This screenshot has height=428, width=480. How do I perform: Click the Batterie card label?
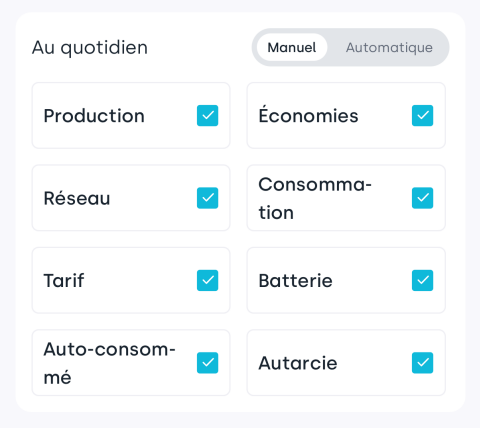296,280
